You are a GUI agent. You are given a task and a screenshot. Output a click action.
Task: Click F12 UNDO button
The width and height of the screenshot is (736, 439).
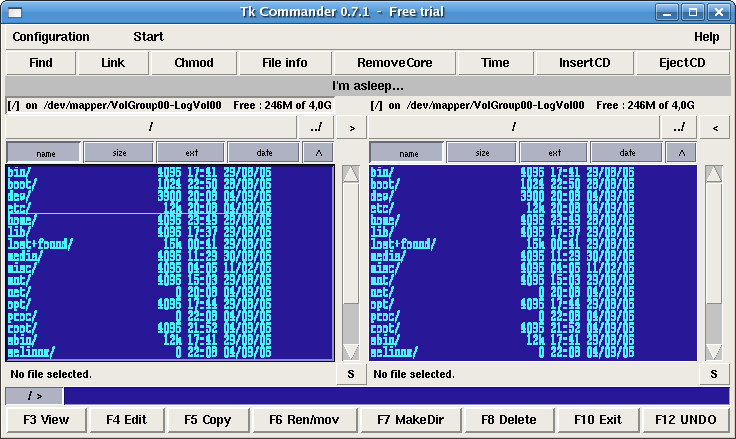(686, 420)
